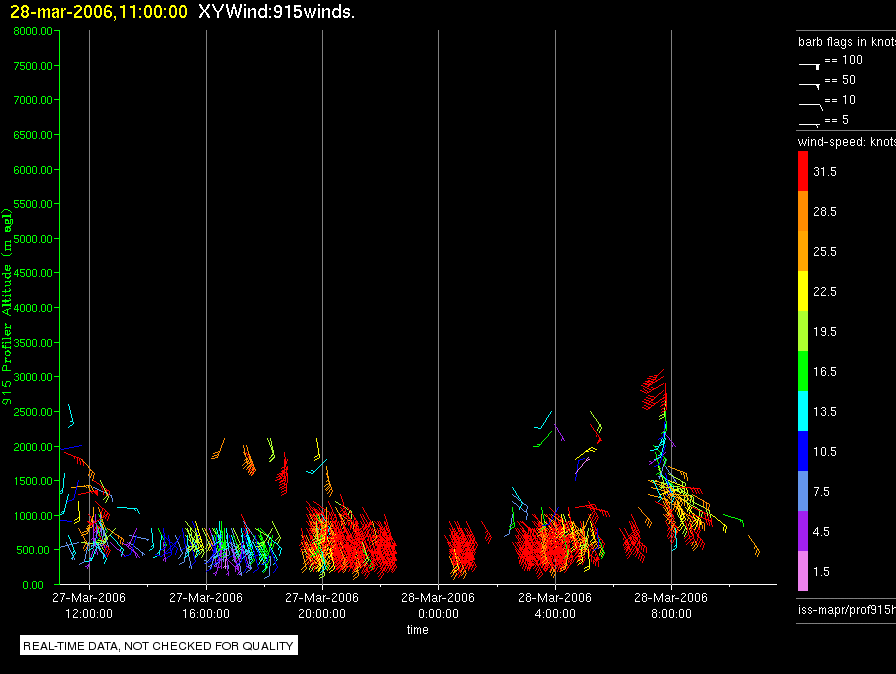Click the 'wind-speed: knots' legend heading
The width and height of the screenshot is (896, 674).
847,142
